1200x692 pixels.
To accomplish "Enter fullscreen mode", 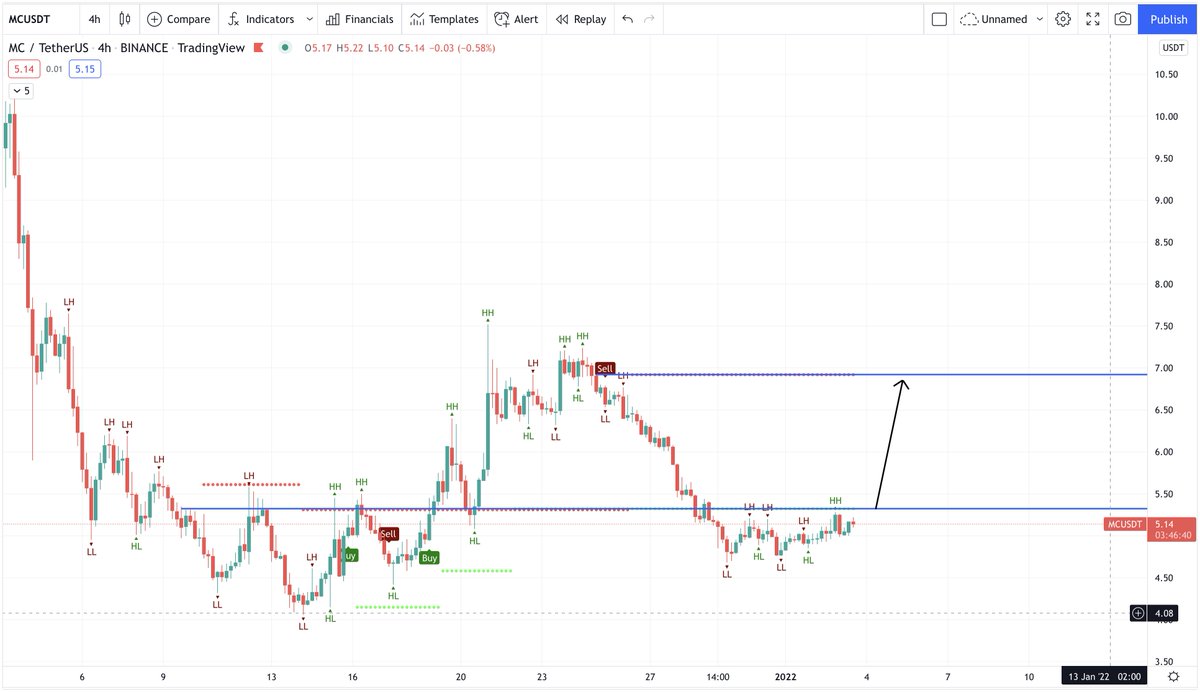I will tap(1093, 19).
